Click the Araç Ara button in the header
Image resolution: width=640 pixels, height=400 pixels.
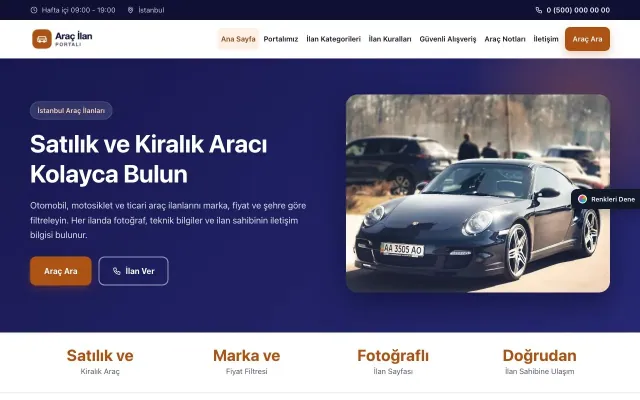click(x=587, y=39)
